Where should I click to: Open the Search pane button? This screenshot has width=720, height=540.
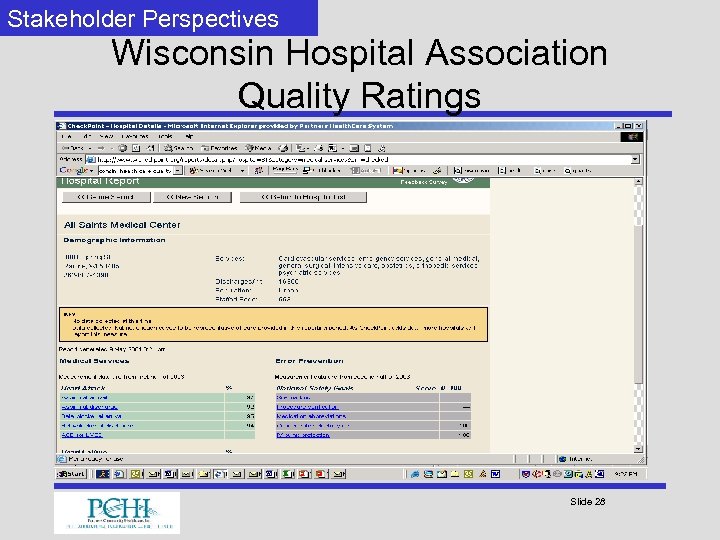click(x=179, y=148)
